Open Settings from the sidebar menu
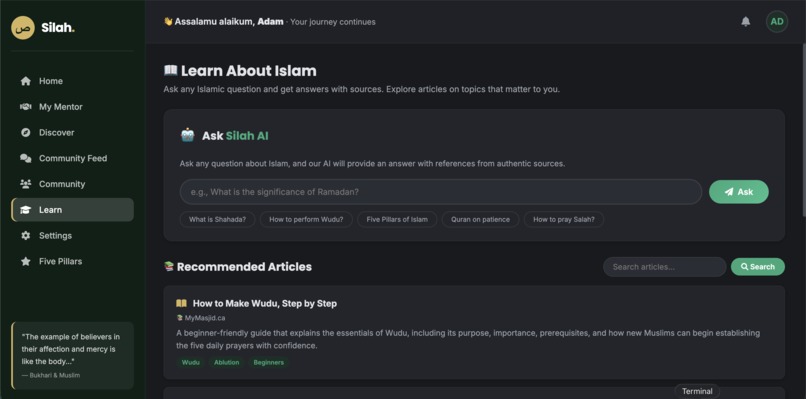 (x=72, y=235)
